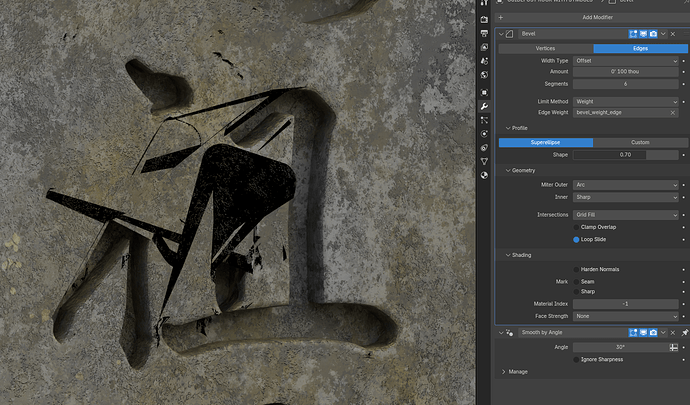Open the Object Data properties tab icon

(484, 161)
